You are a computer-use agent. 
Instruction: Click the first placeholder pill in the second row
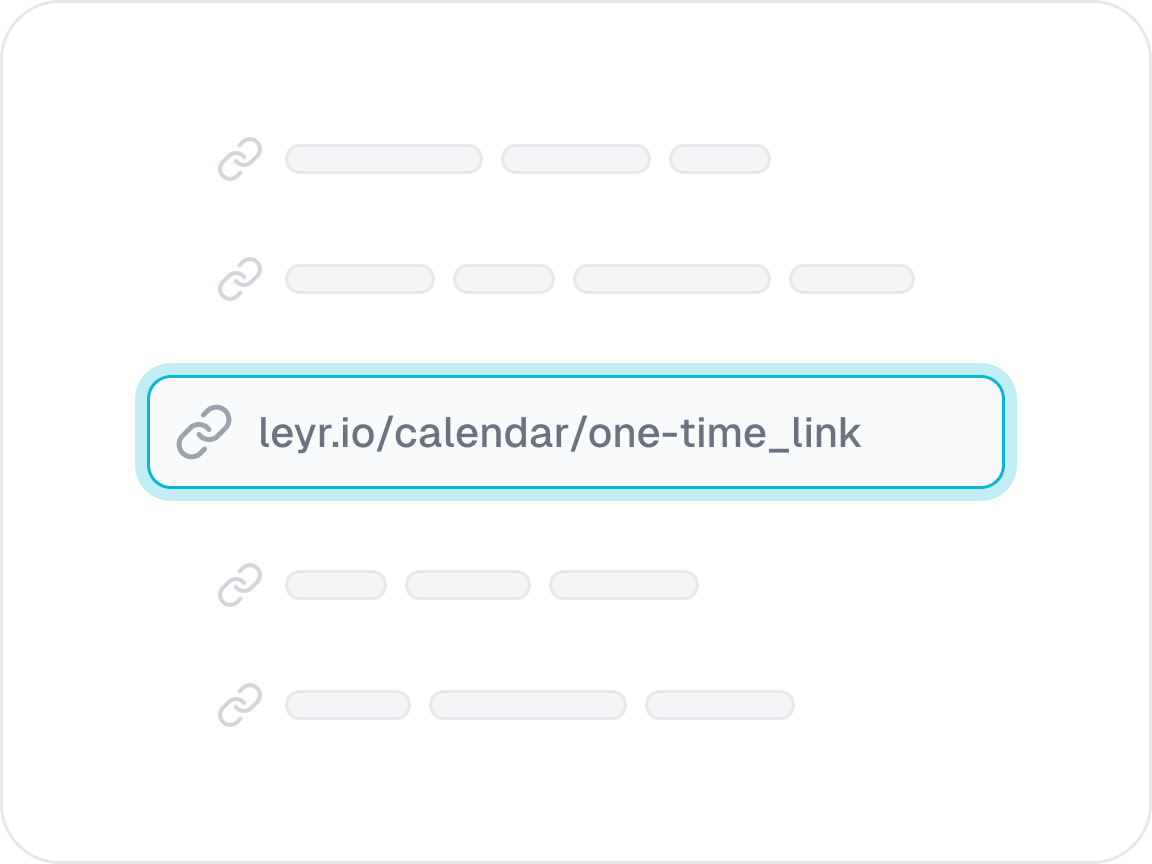pyautogui.click(x=360, y=279)
